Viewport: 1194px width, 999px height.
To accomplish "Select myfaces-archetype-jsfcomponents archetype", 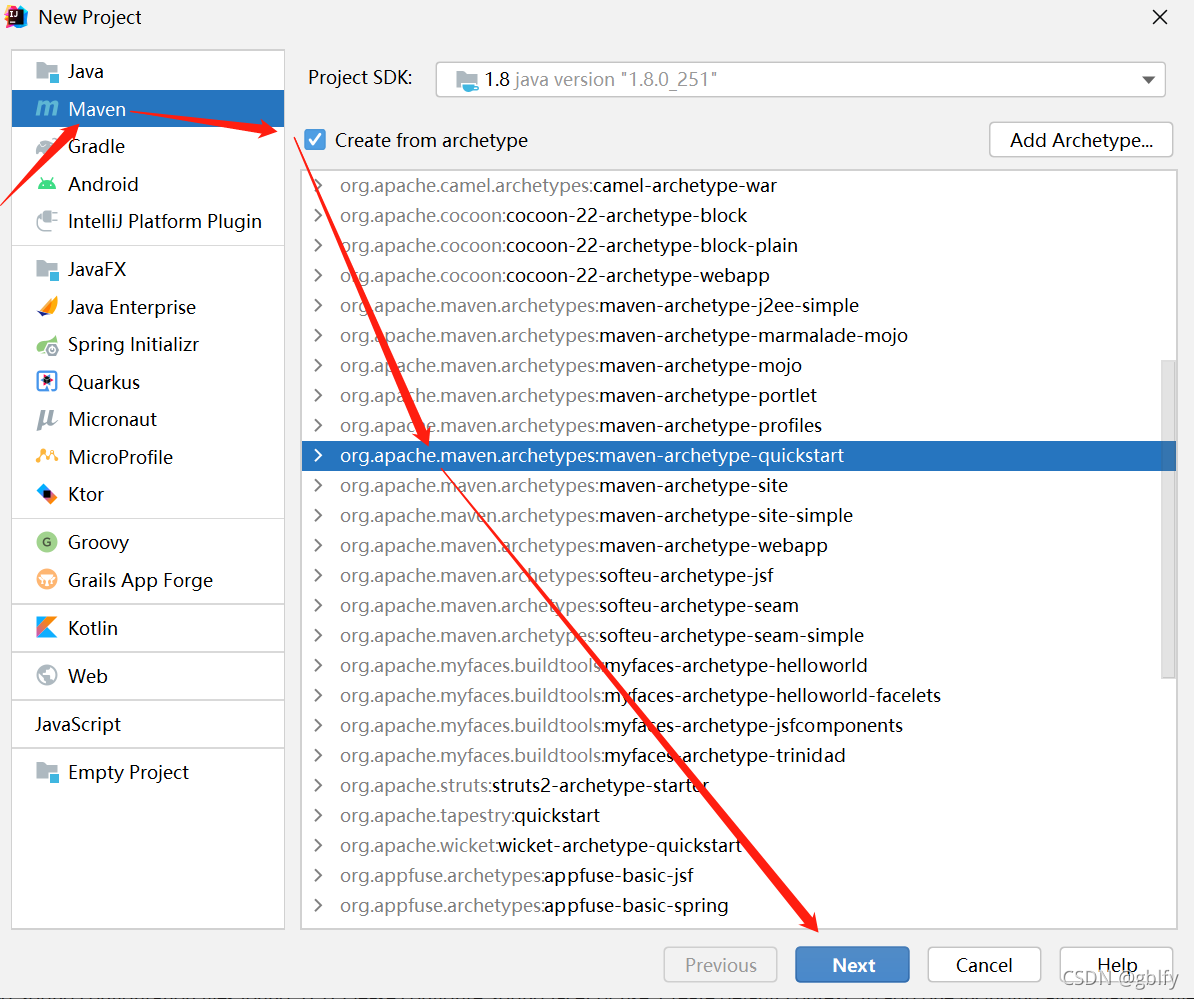I will click(739, 726).
